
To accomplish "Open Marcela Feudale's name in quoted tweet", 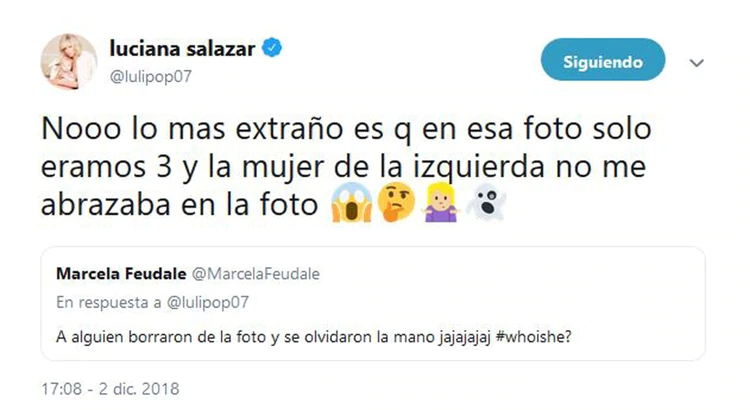I will pyautogui.click(x=121, y=274).
